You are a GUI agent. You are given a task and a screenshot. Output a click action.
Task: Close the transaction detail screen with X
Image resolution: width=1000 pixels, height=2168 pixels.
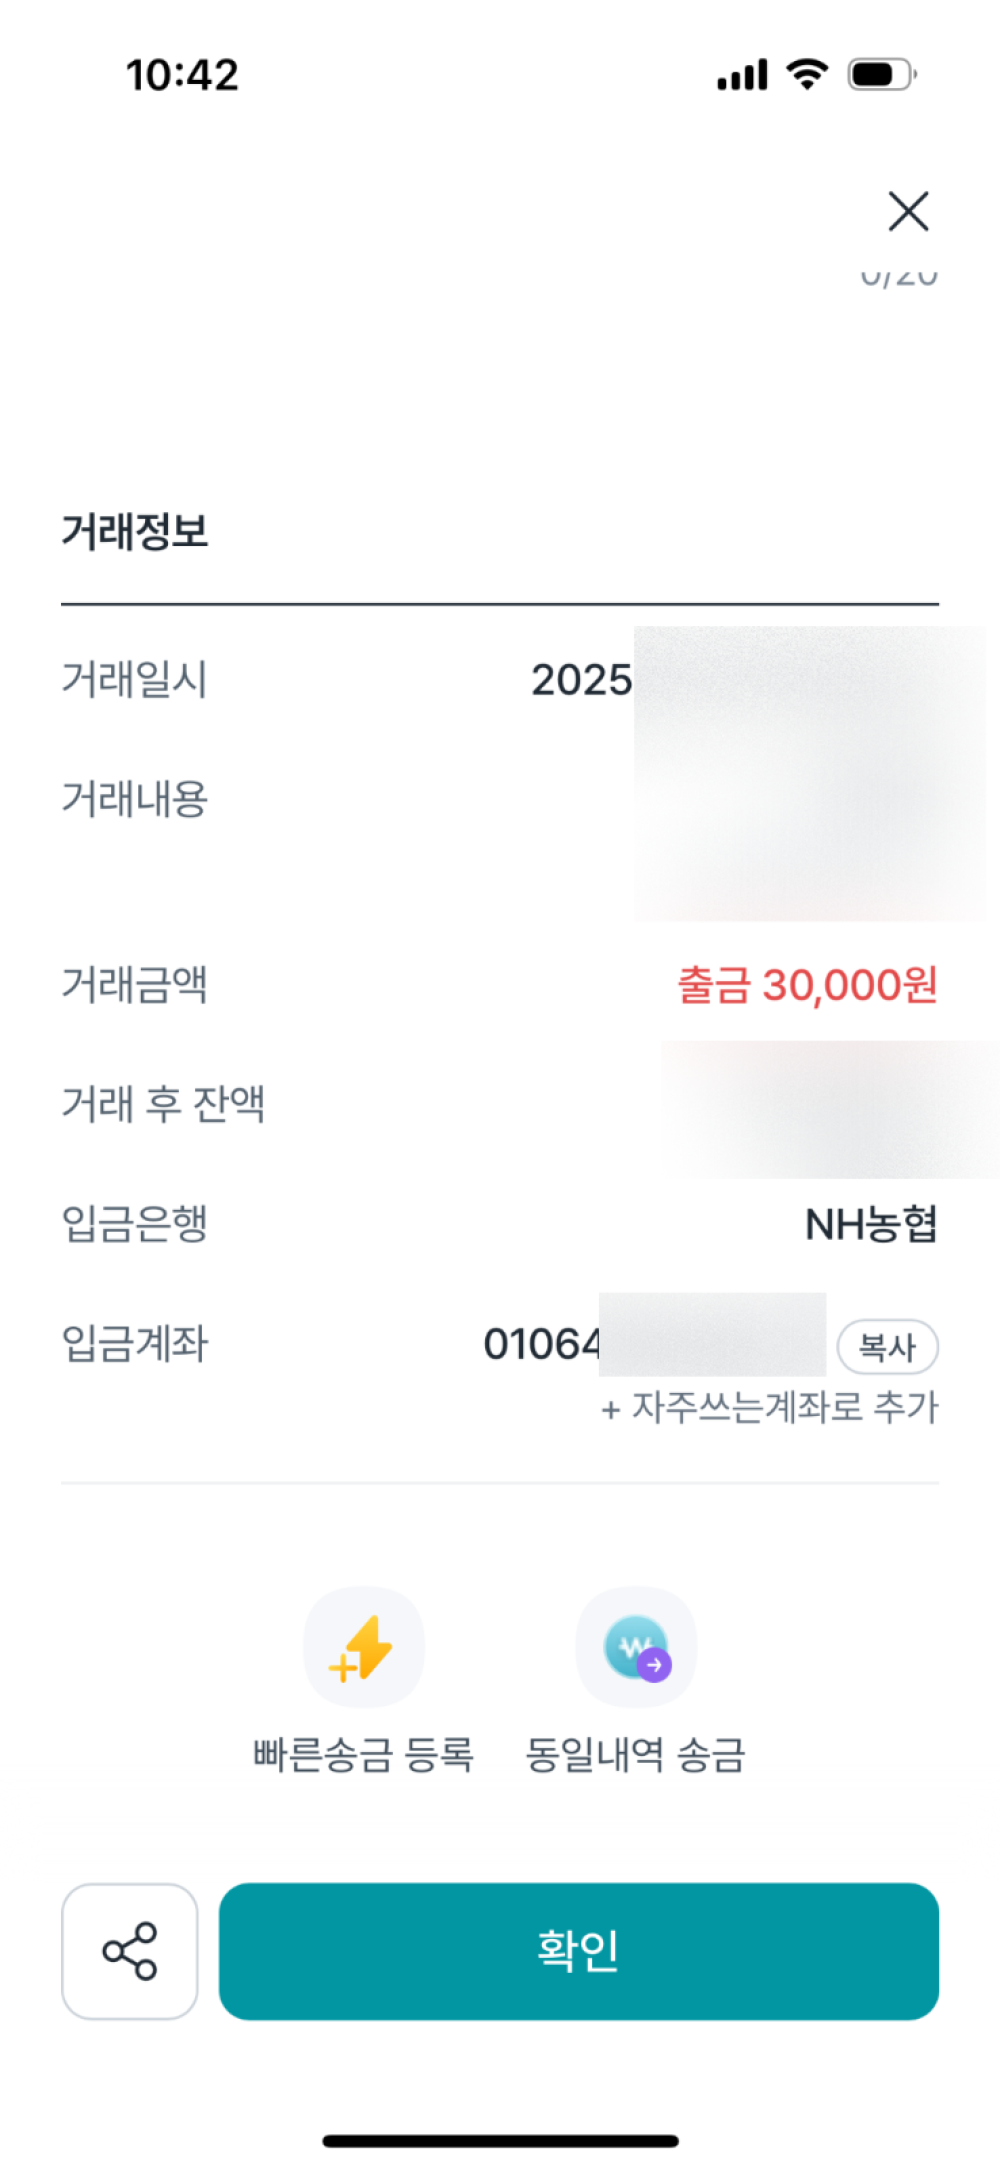pyautogui.click(x=908, y=211)
